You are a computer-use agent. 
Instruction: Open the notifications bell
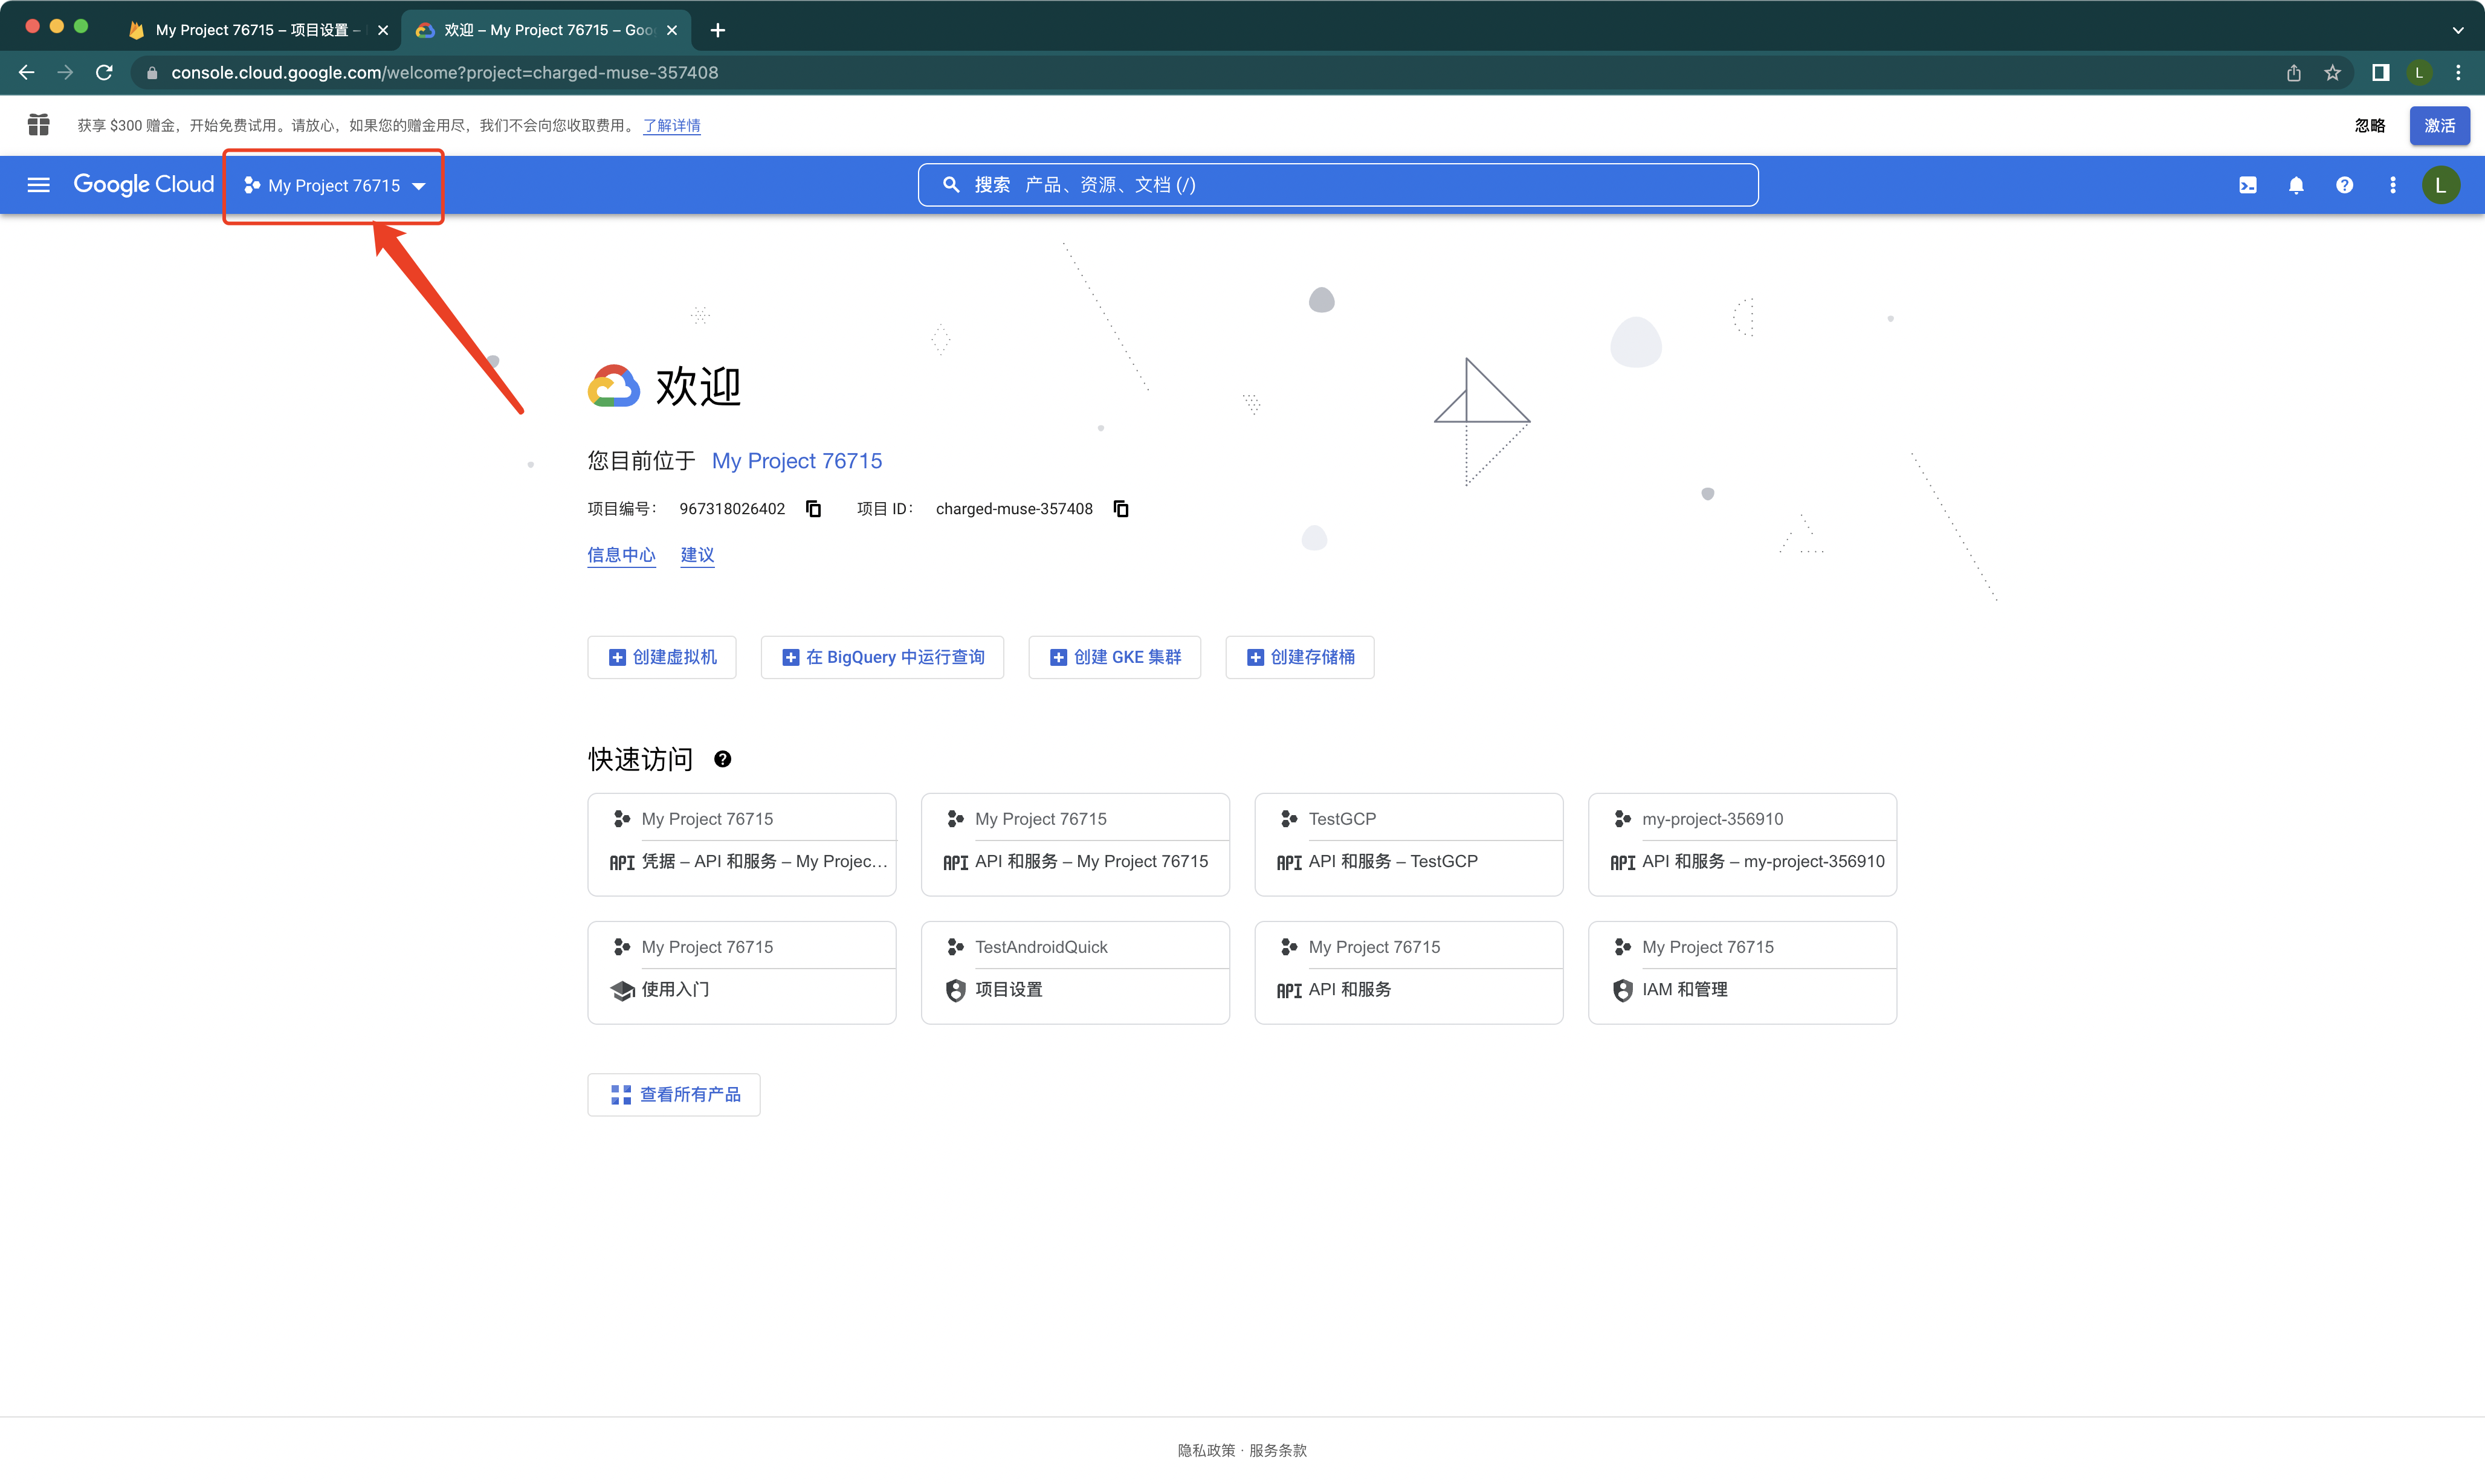[2296, 185]
